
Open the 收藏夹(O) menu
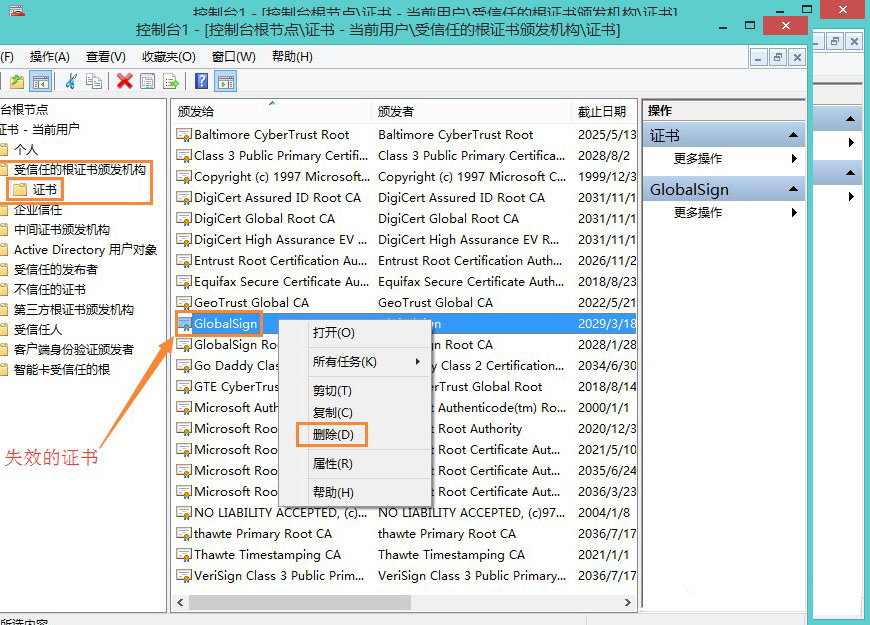(x=169, y=57)
